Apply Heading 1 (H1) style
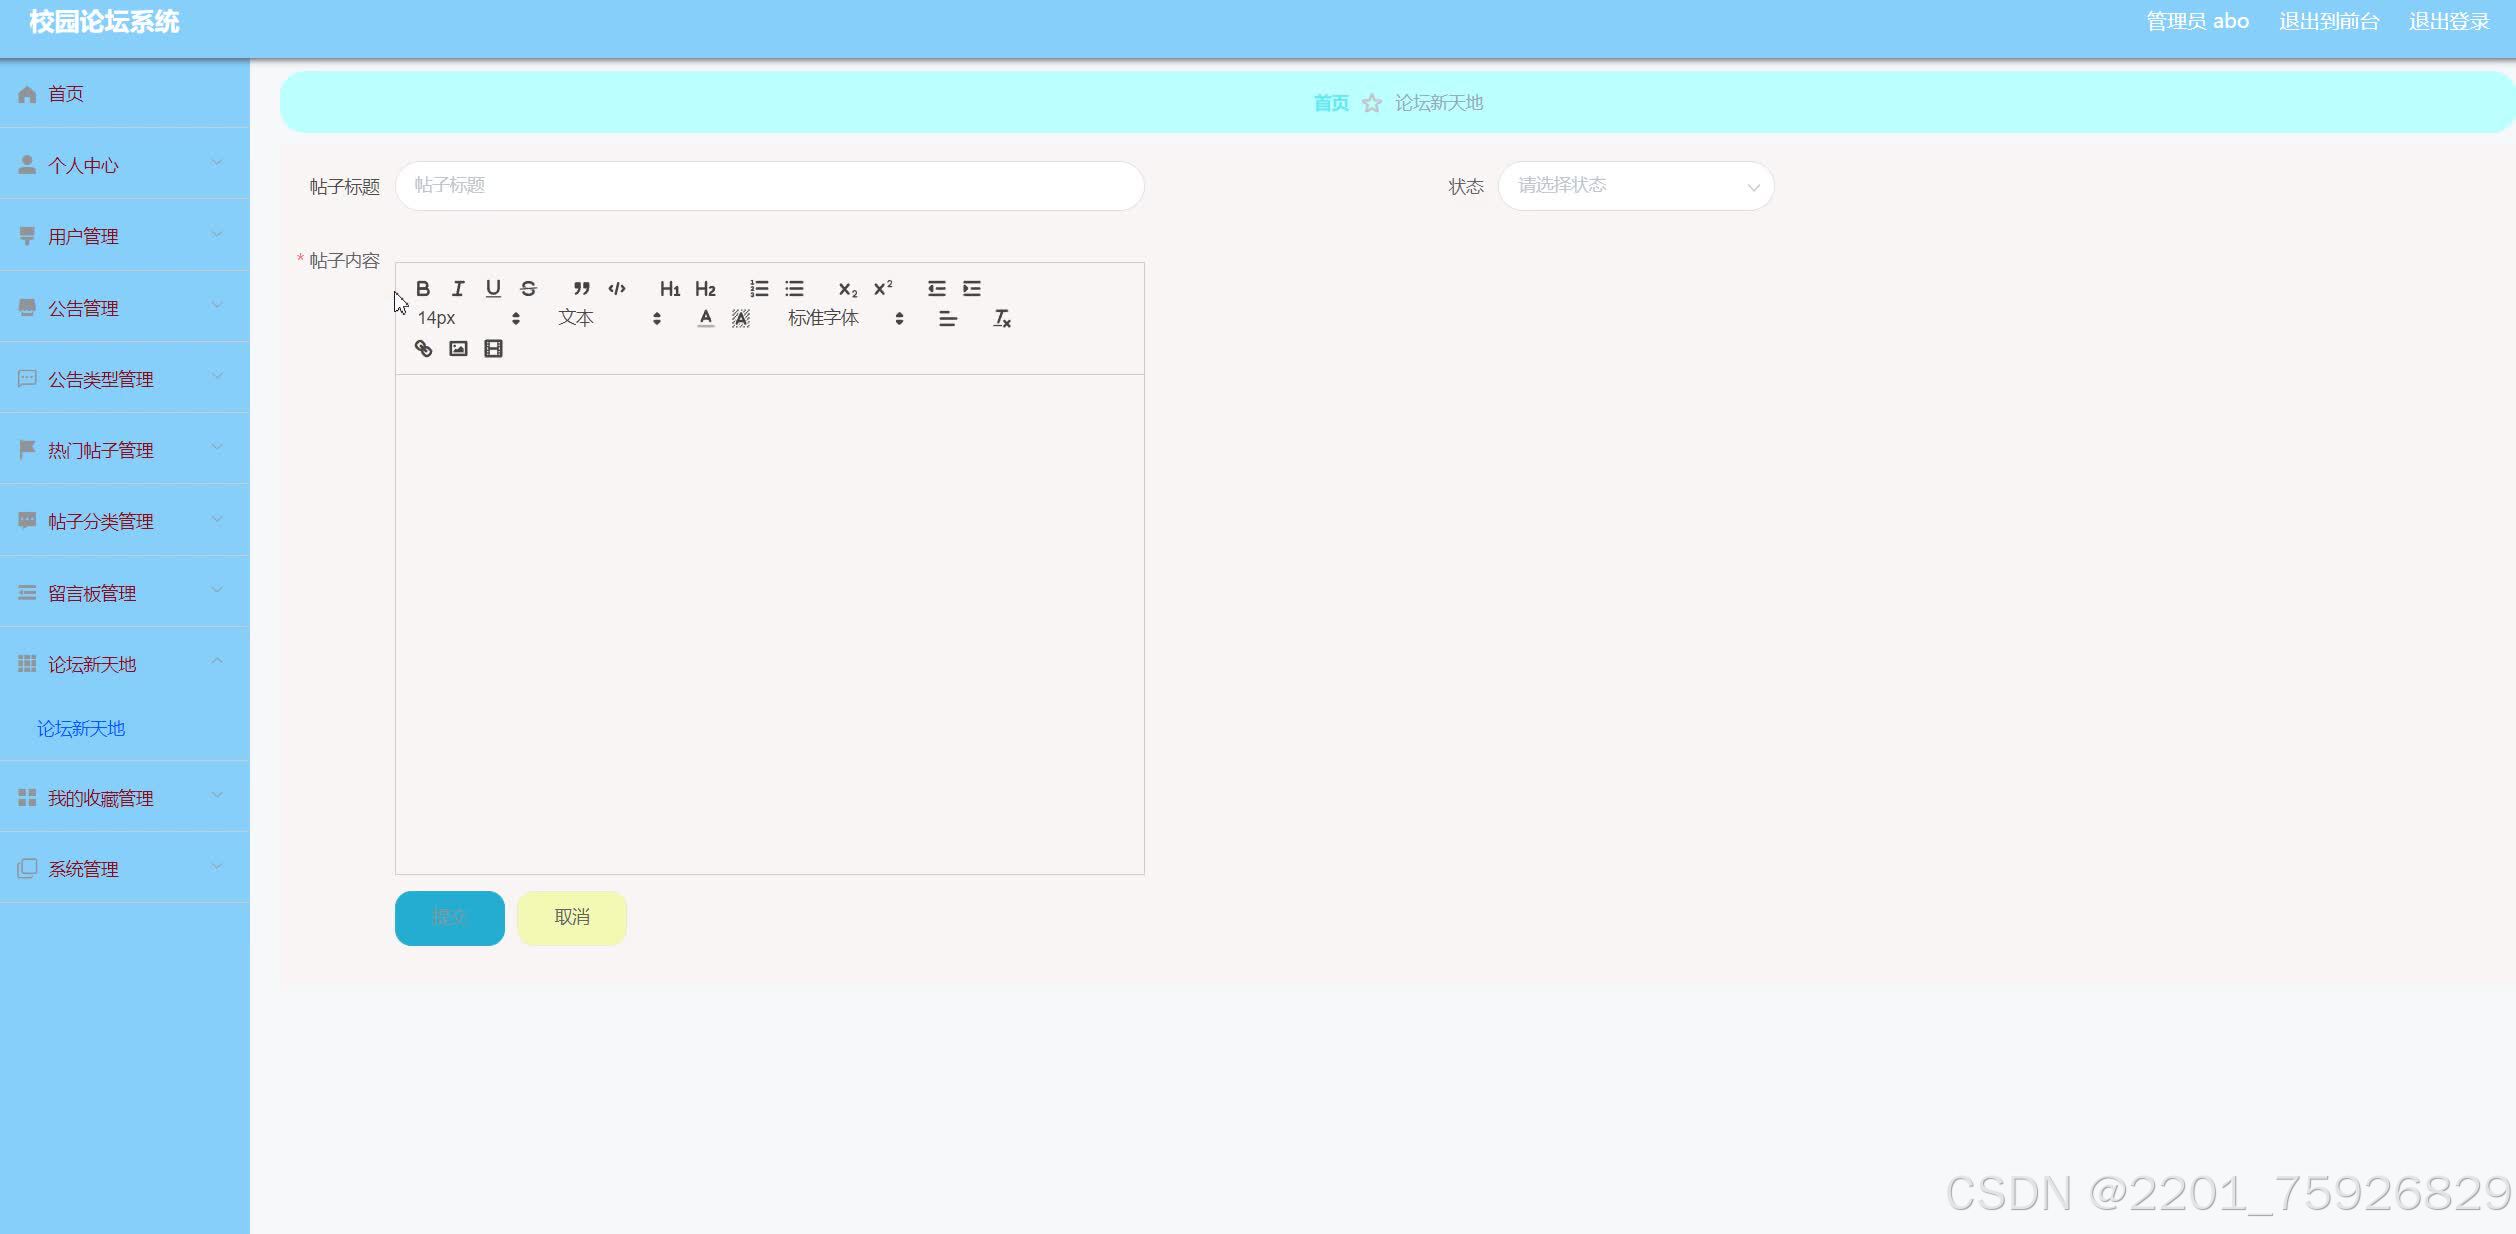 pyautogui.click(x=669, y=289)
